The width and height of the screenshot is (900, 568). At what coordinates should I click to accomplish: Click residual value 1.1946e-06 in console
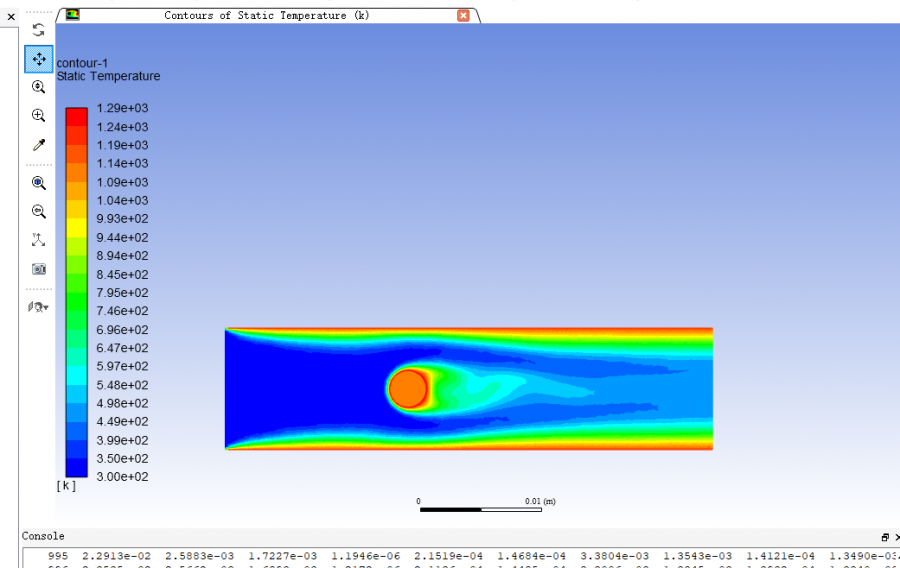pos(366,556)
